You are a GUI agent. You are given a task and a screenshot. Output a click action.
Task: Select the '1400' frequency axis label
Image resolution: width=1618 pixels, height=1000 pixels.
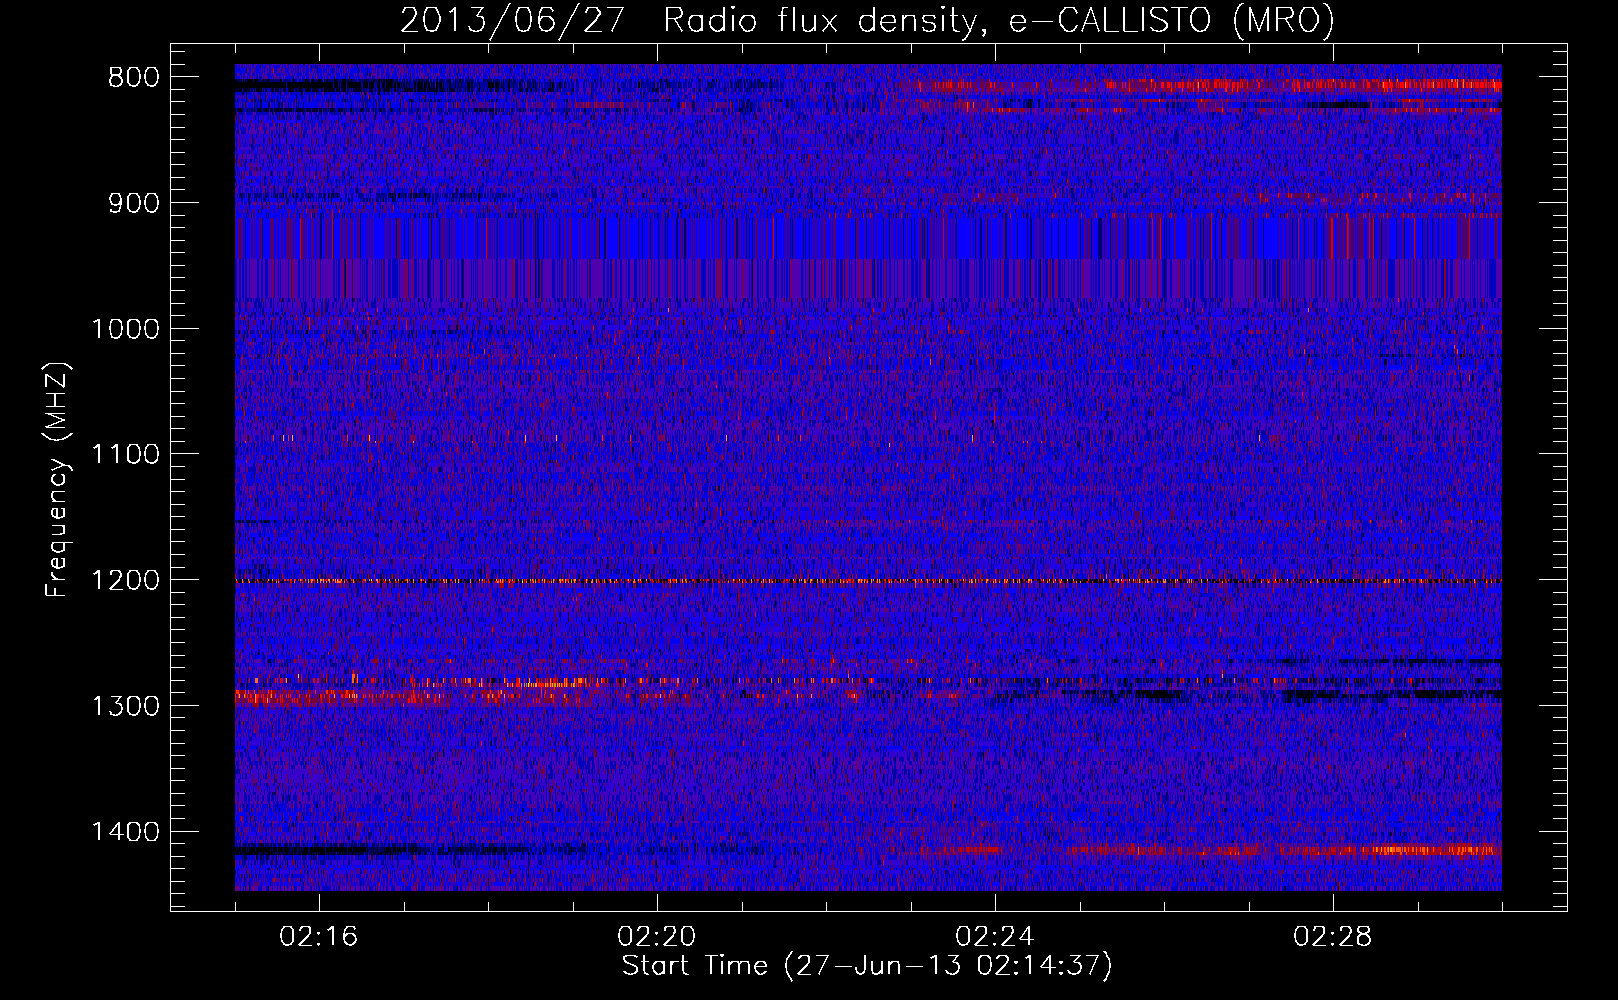125,832
